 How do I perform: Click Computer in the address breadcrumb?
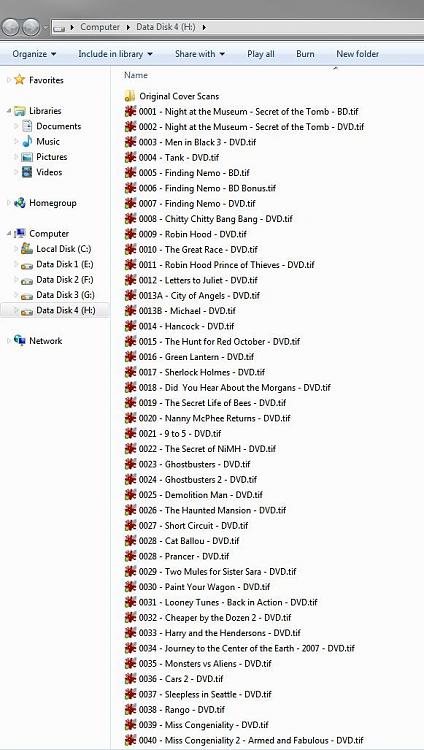coord(100,27)
